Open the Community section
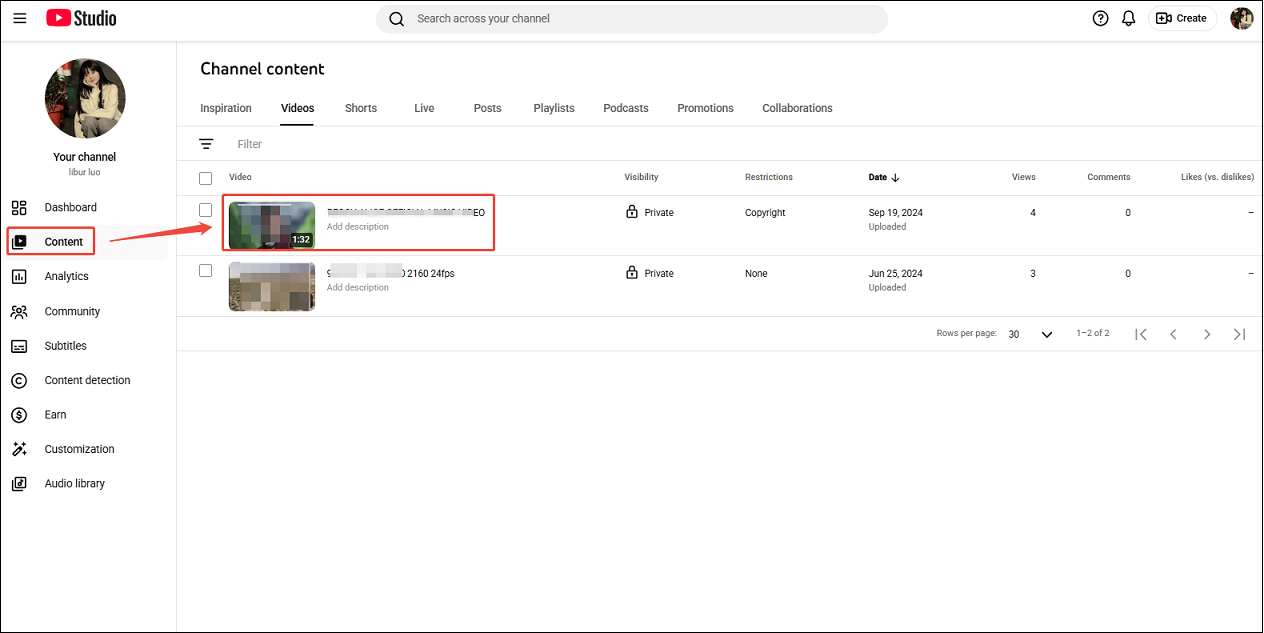This screenshot has height=633, width=1264. point(71,311)
